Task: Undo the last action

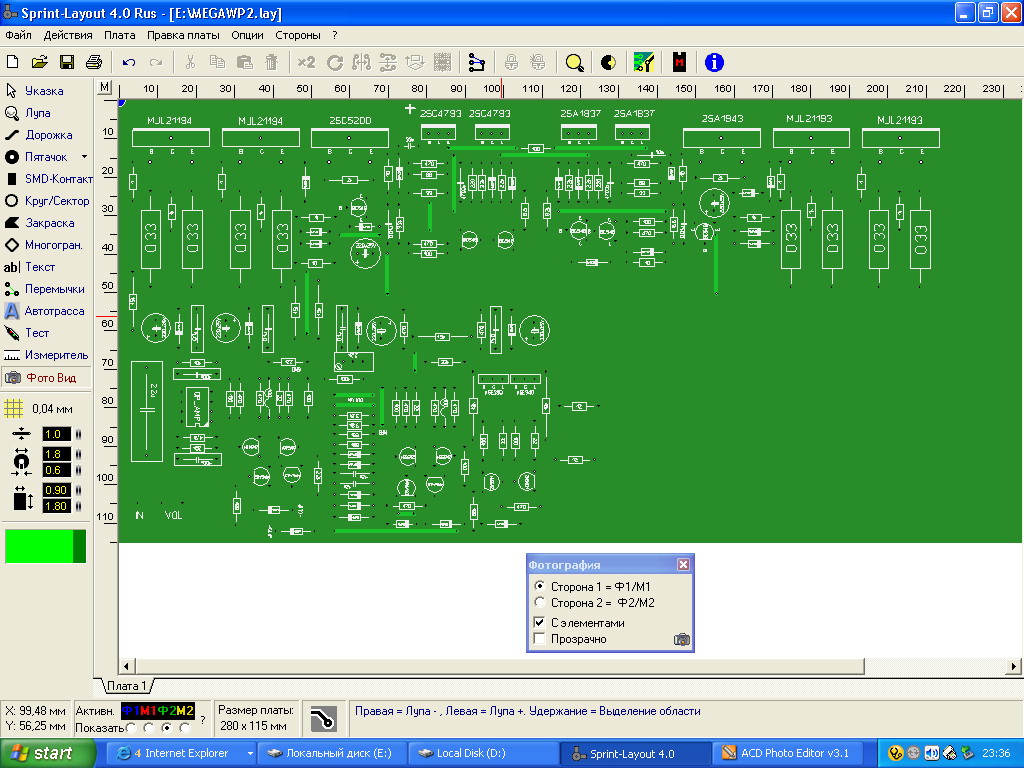Action: [129, 62]
